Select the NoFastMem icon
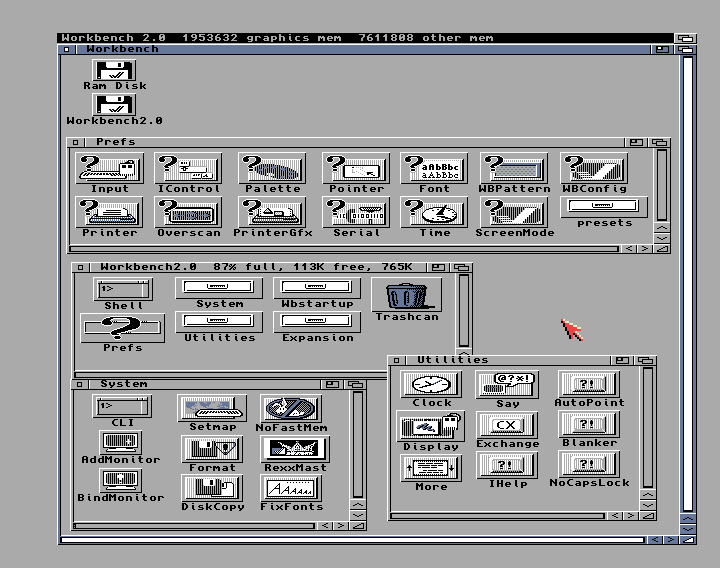 291,408
